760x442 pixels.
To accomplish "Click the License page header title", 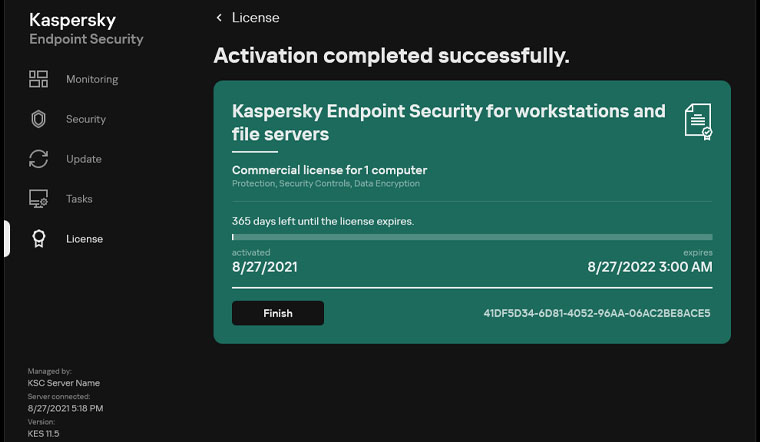I will point(255,17).
